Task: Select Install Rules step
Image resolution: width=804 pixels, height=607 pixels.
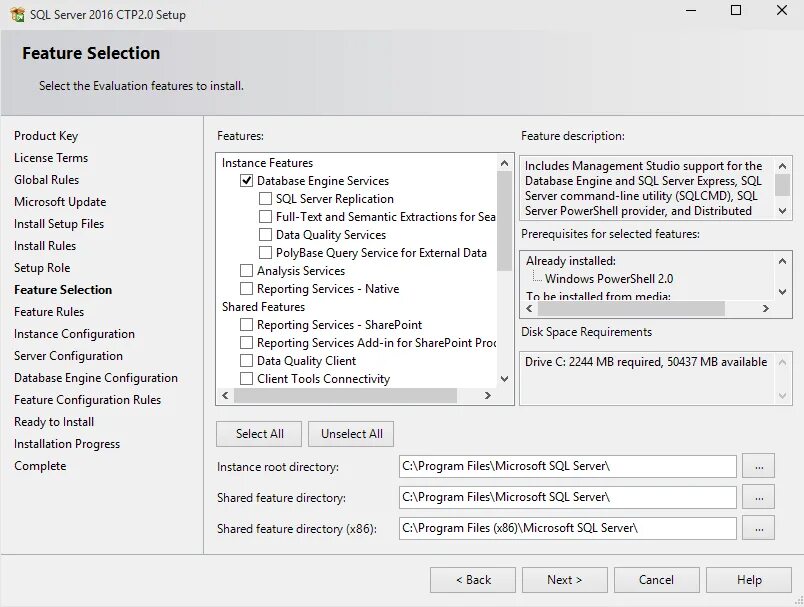Action: point(45,246)
